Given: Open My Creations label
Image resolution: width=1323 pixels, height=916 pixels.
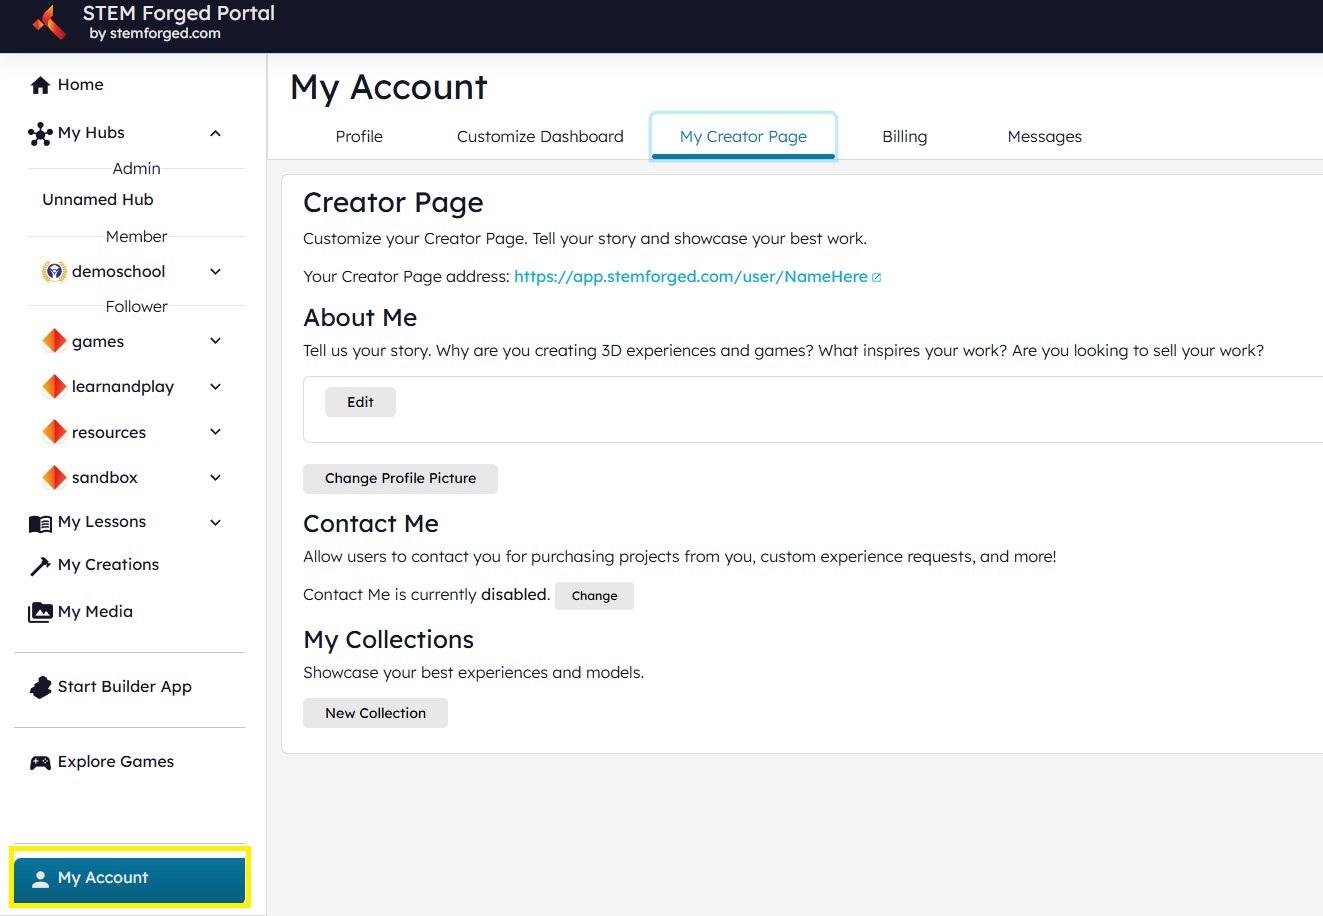Looking at the screenshot, I should tap(108, 565).
